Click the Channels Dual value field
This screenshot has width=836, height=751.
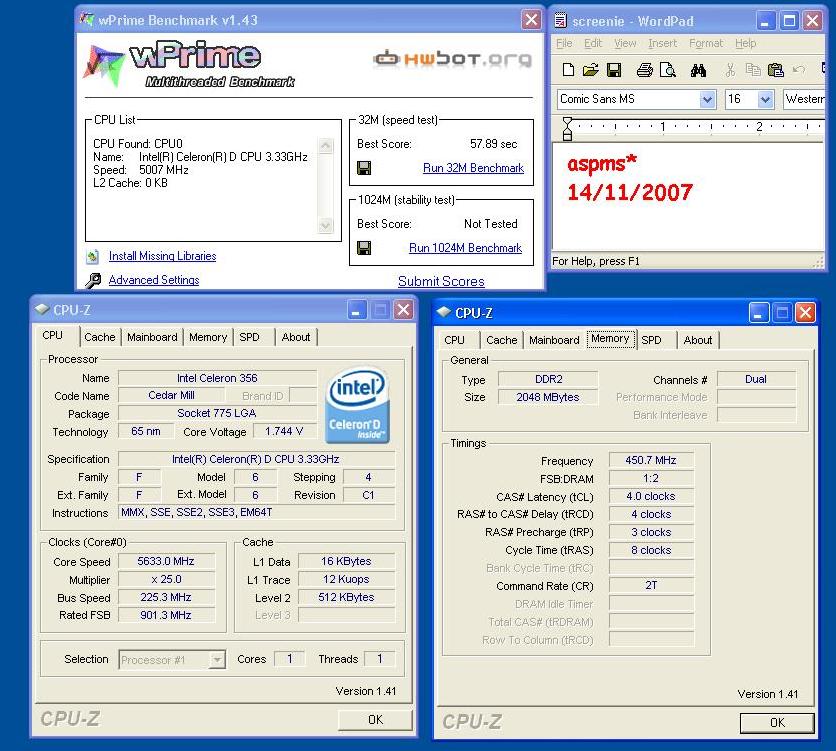click(756, 379)
